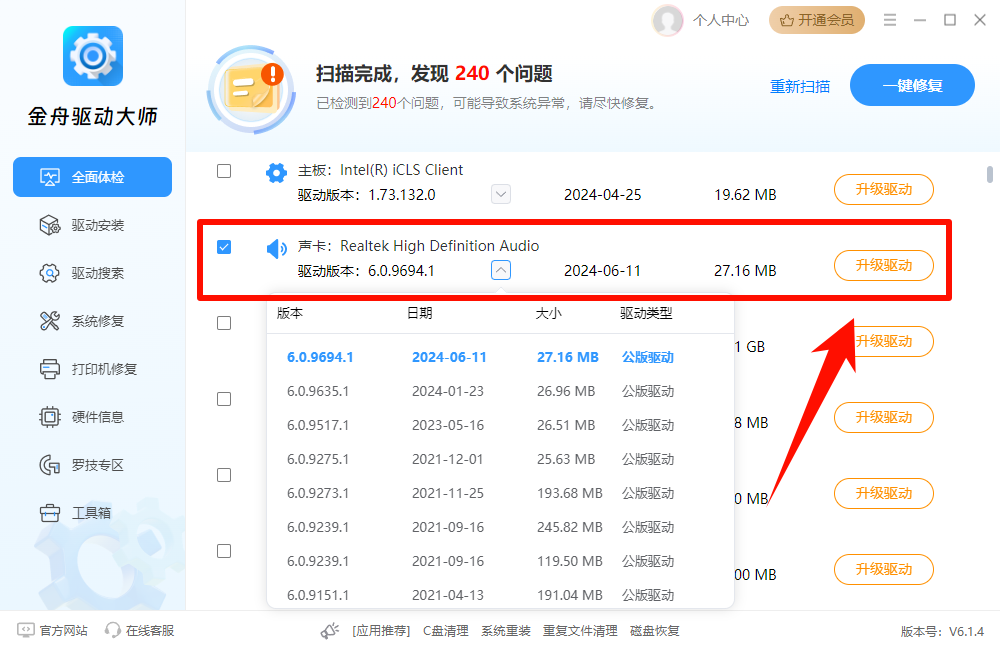This screenshot has width=1000, height=650.
Task: Expand version options for the Intel motherboard driver
Action: [x=500, y=194]
